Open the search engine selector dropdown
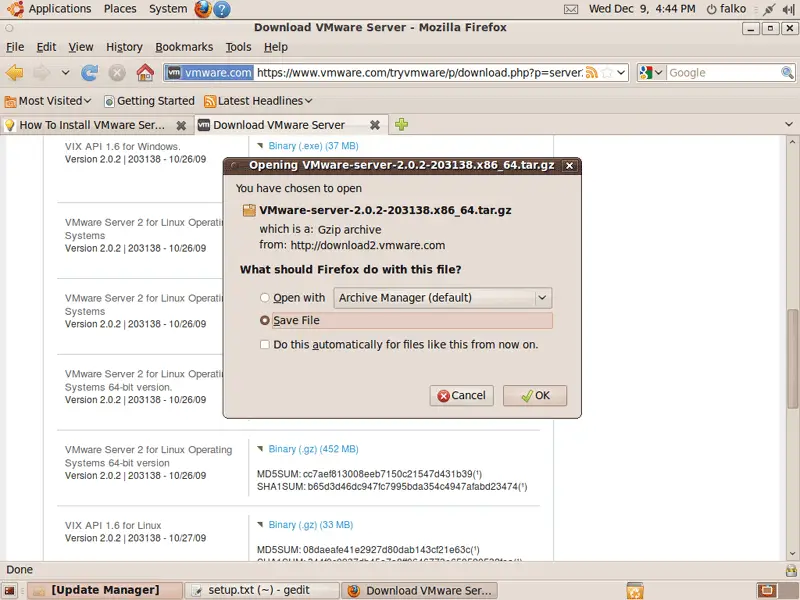This screenshot has height=600, width=800. coord(652,72)
